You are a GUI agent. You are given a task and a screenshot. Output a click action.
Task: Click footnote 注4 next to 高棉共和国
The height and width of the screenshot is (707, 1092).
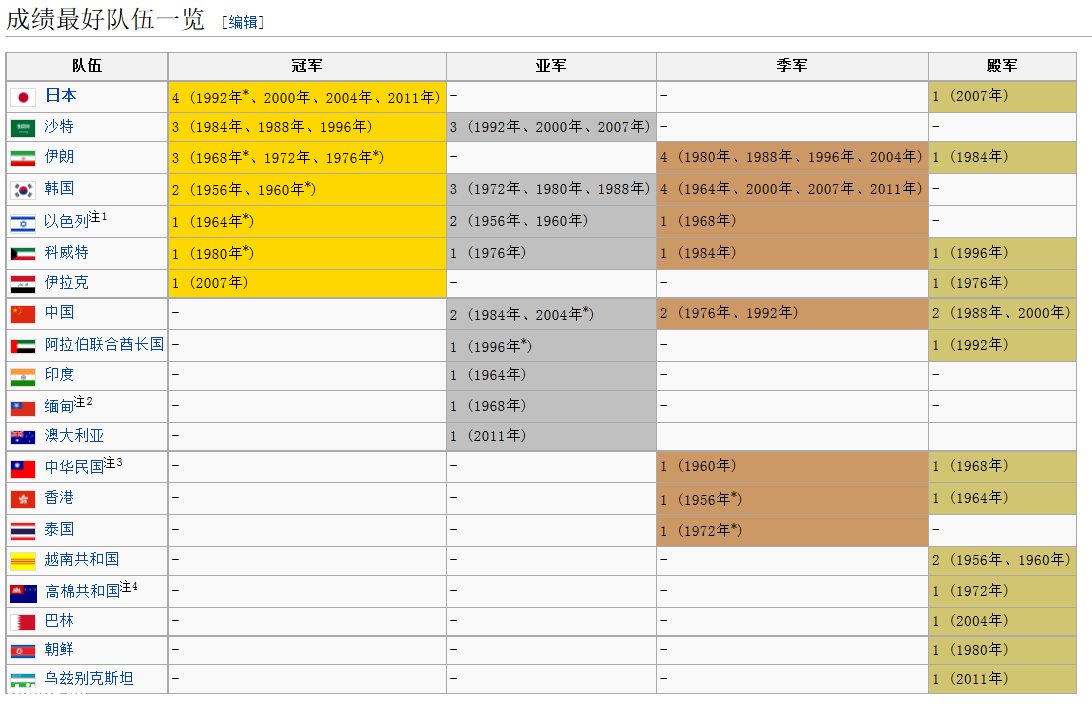[x=129, y=586]
